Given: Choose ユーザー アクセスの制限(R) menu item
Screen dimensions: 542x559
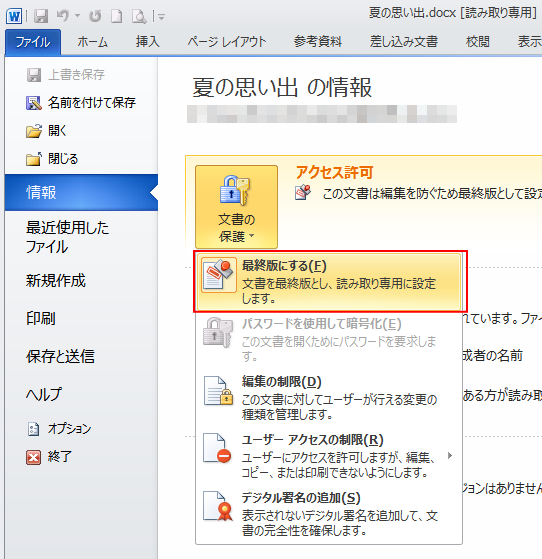Looking at the screenshot, I should pos(329,456).
